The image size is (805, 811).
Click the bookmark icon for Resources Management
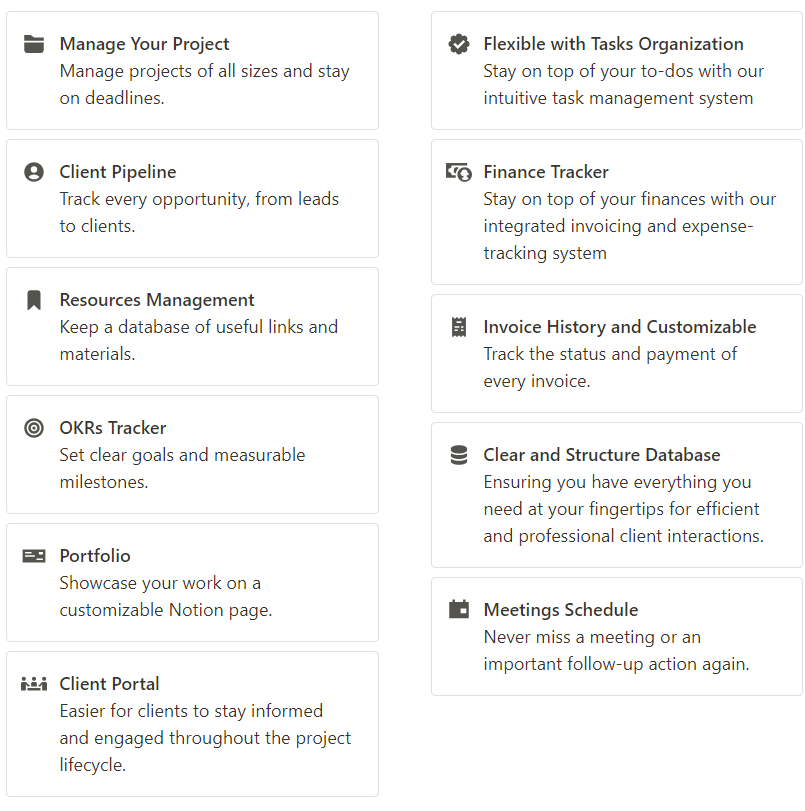pyautogui.click(x=34, y=300)
